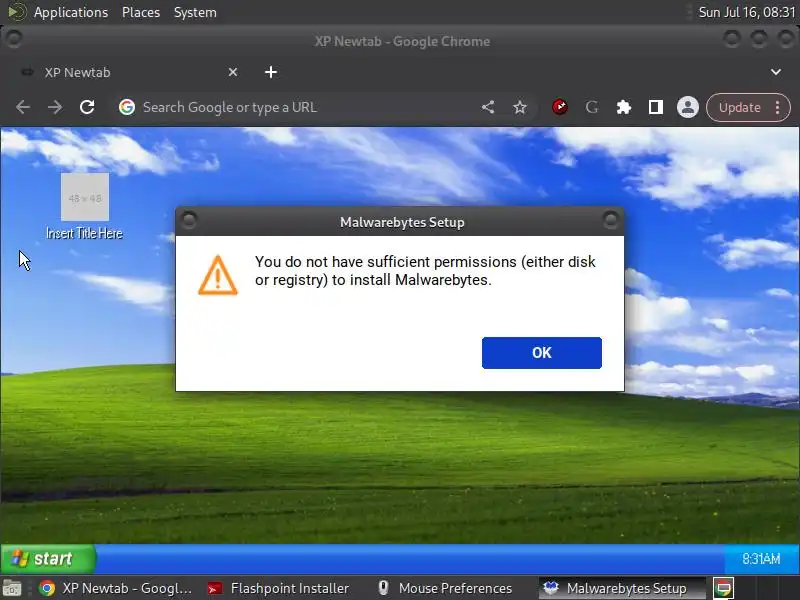Viewport: 800px width, 600px height.
Task: Open the Places menu
Action: point(141,12)
